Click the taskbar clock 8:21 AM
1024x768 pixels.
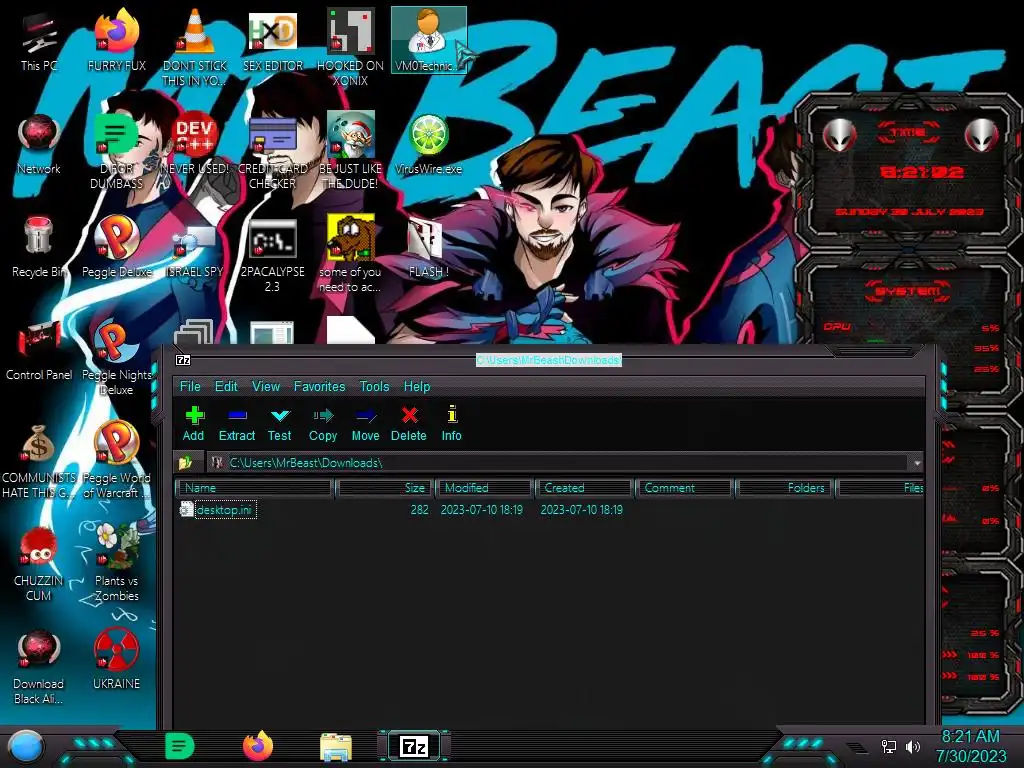pos(970,737)
